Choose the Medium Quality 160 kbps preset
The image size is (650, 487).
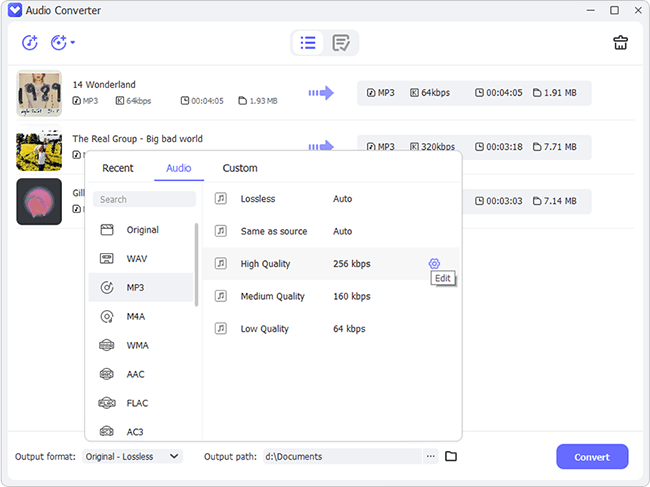click(x=331, y=296)
